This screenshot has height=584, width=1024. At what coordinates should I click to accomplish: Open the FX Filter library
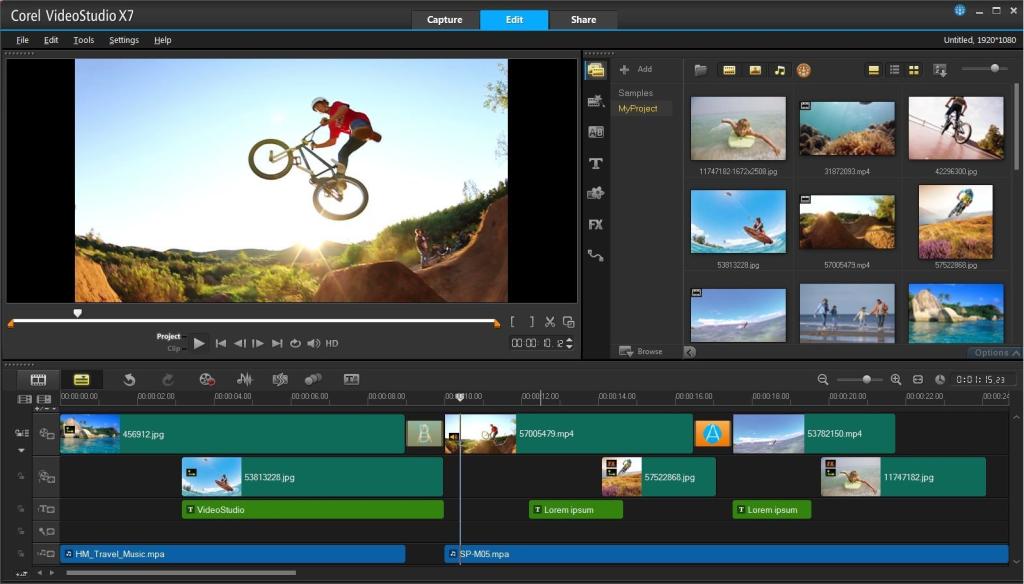point(596,224)
